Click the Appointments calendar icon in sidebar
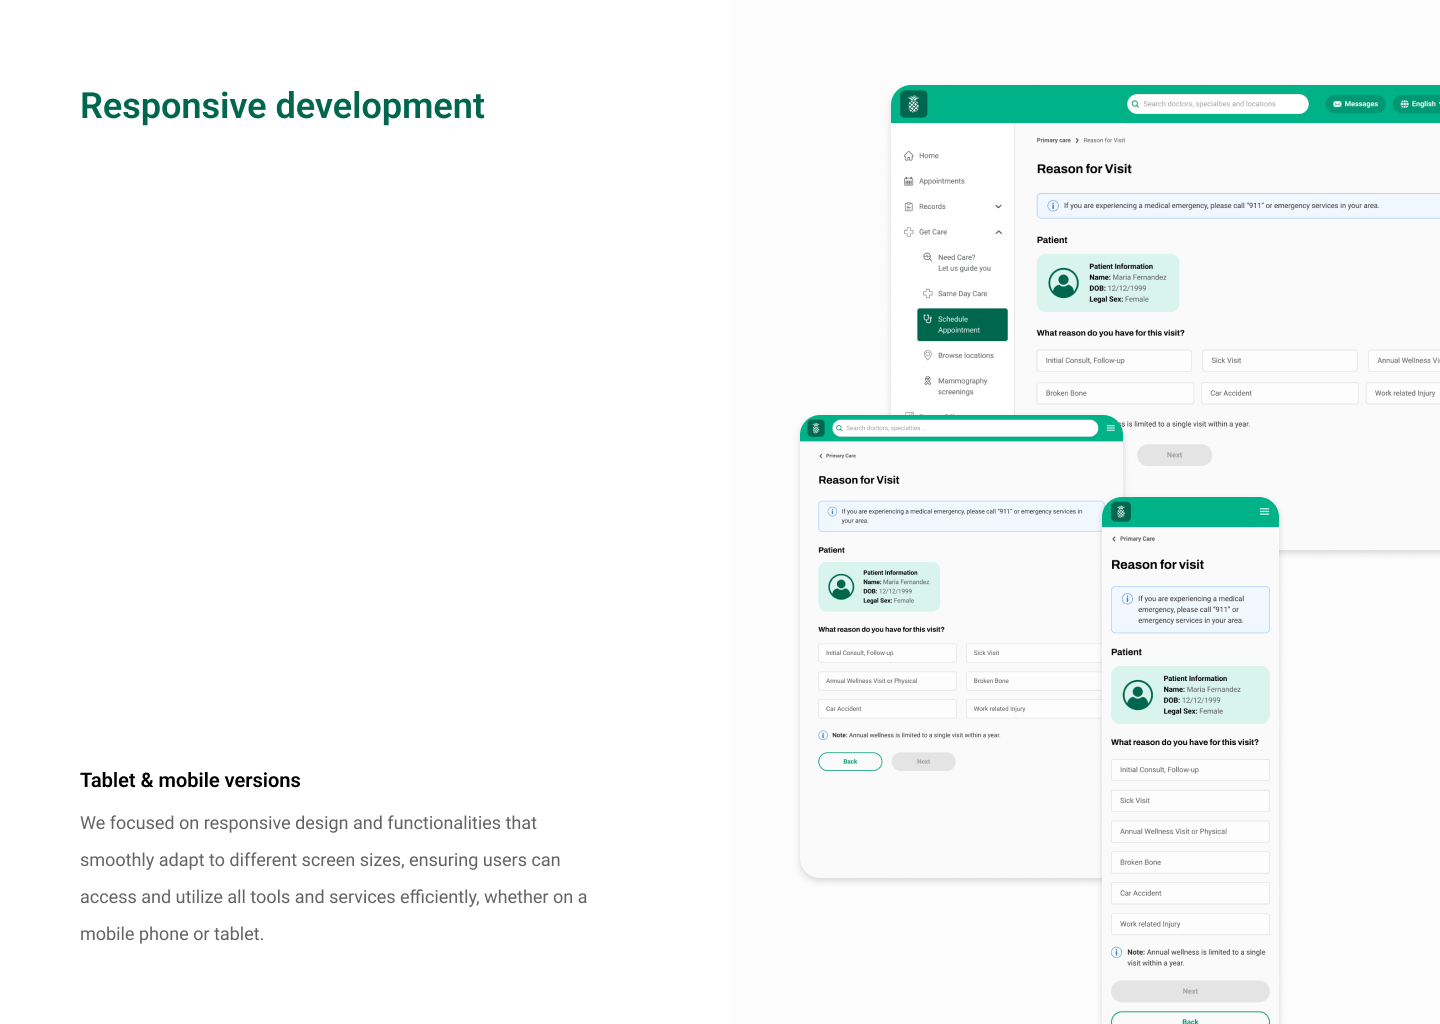 click(909, 181)
